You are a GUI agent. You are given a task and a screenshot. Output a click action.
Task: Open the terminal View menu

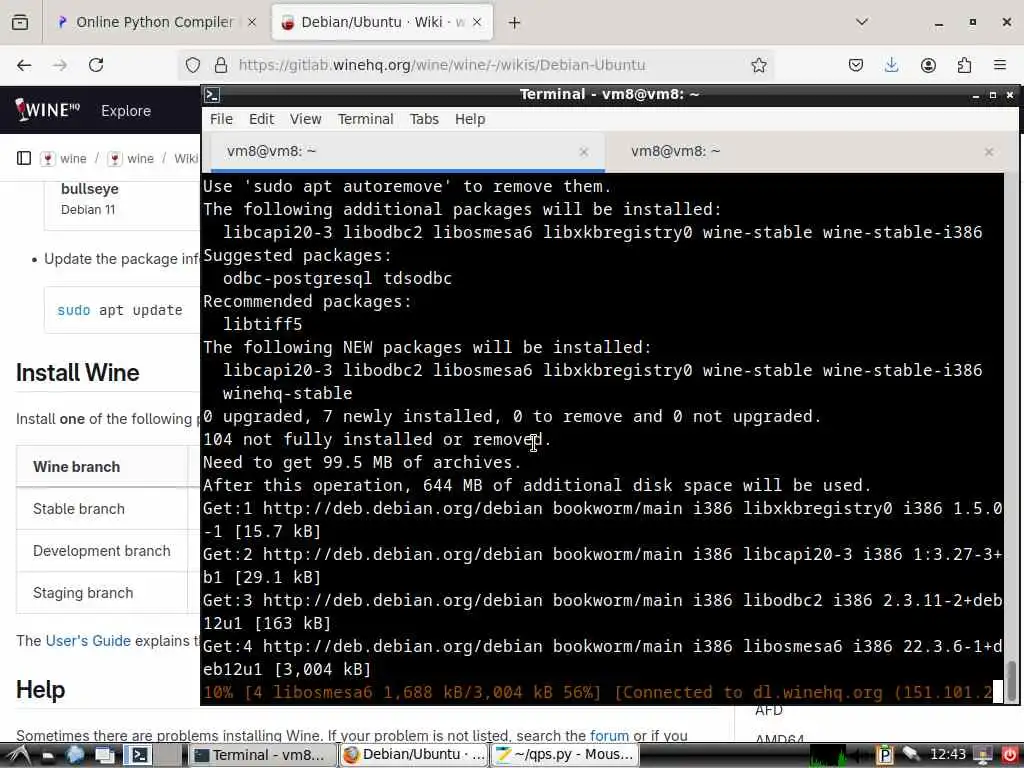pos(306,119)
